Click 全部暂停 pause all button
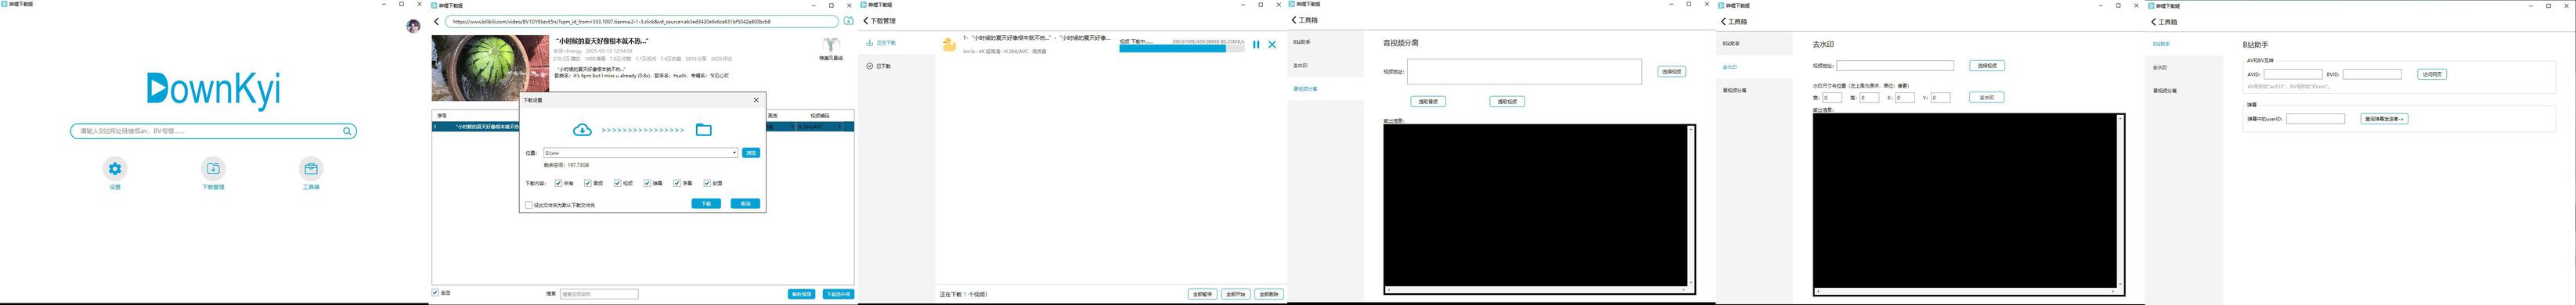 (x=1203, y=294)
